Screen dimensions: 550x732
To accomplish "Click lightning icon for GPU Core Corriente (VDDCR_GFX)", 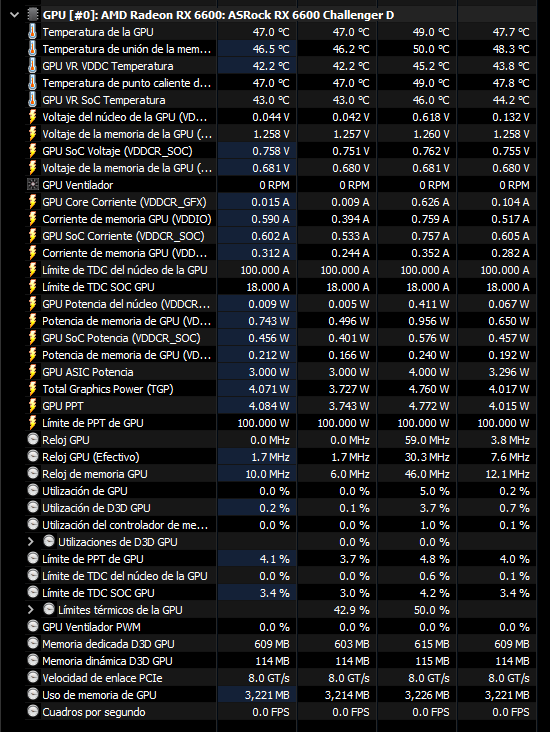I will tap(33, 202).
